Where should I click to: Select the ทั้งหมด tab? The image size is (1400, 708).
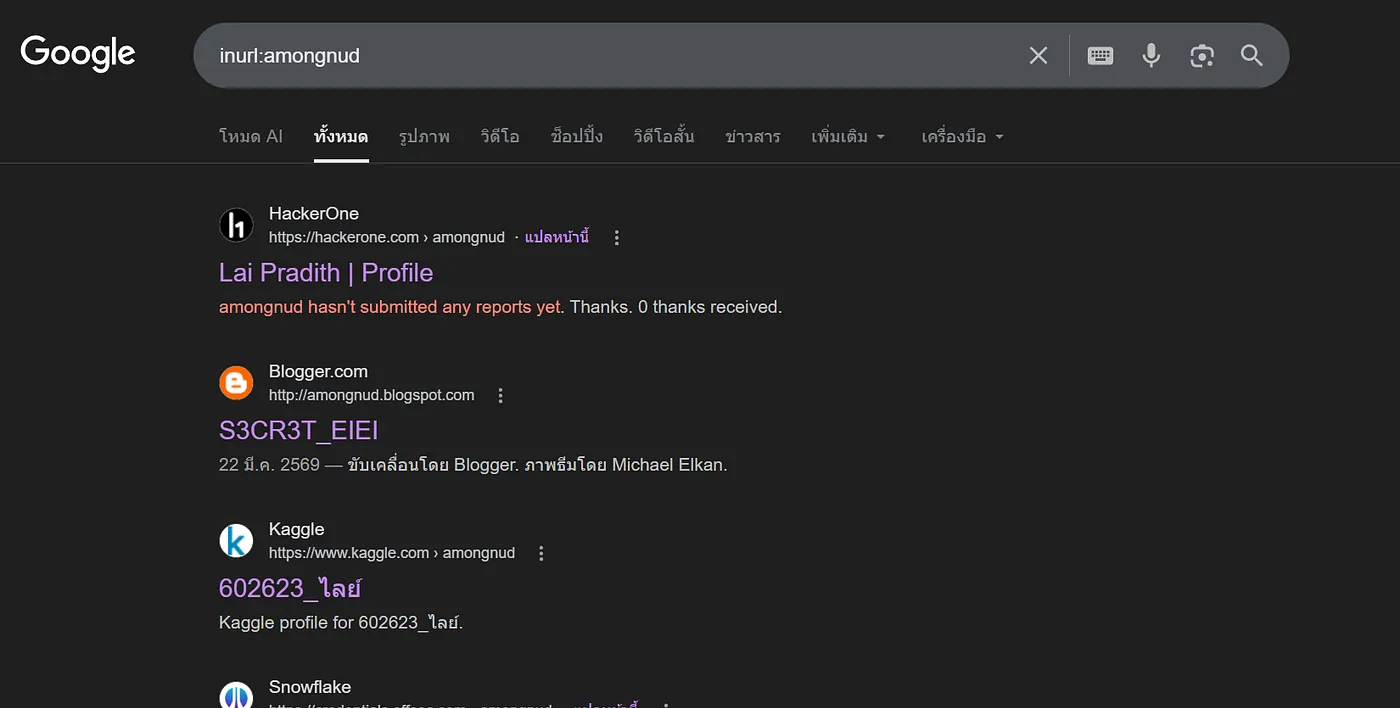[341, 137]
